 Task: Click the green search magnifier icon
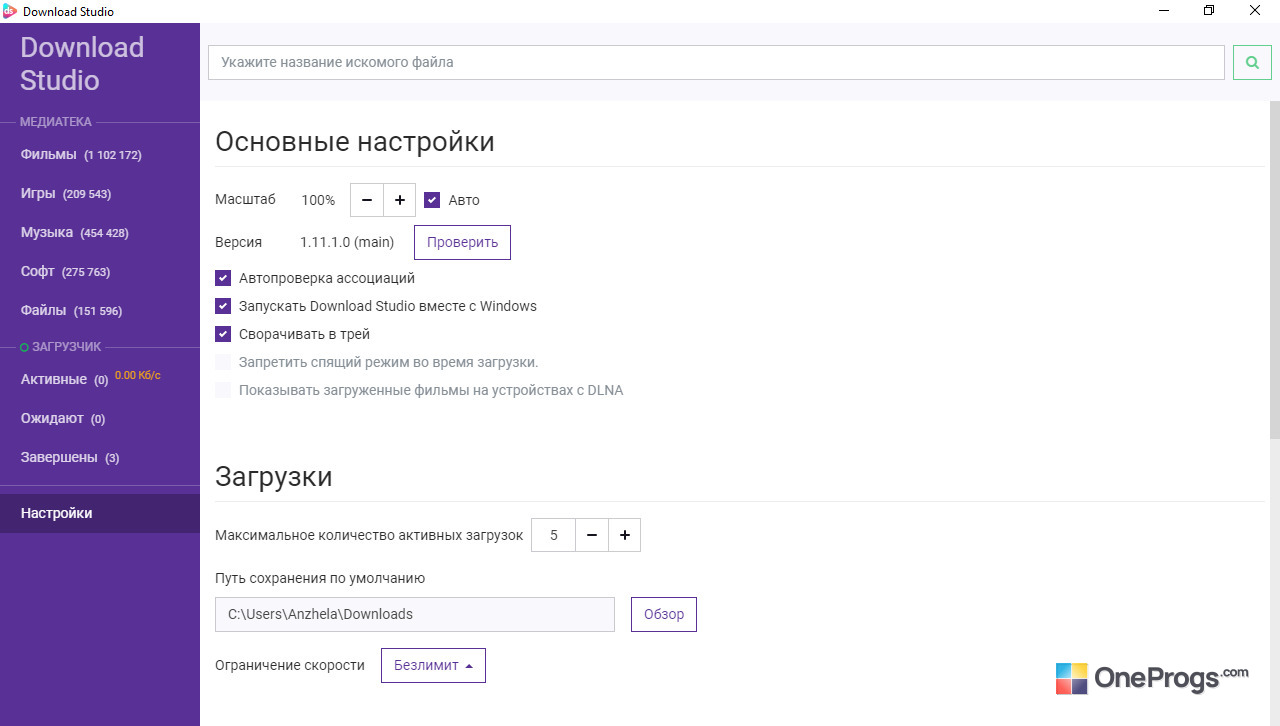pos(1252,62)
